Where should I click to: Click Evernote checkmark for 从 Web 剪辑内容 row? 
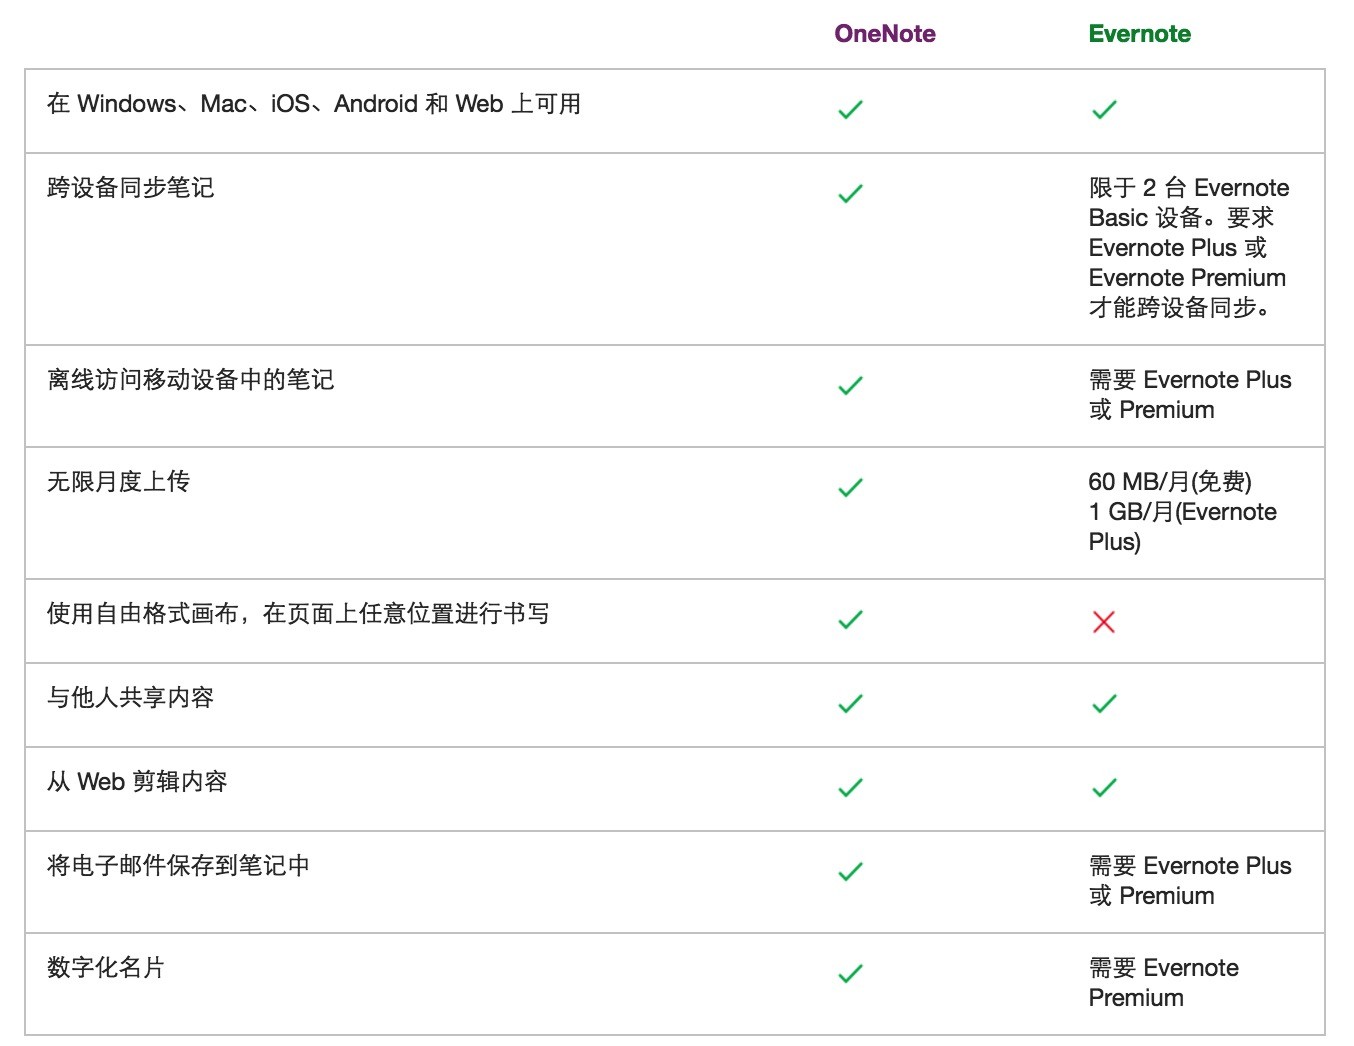(x=1104, y=787)
